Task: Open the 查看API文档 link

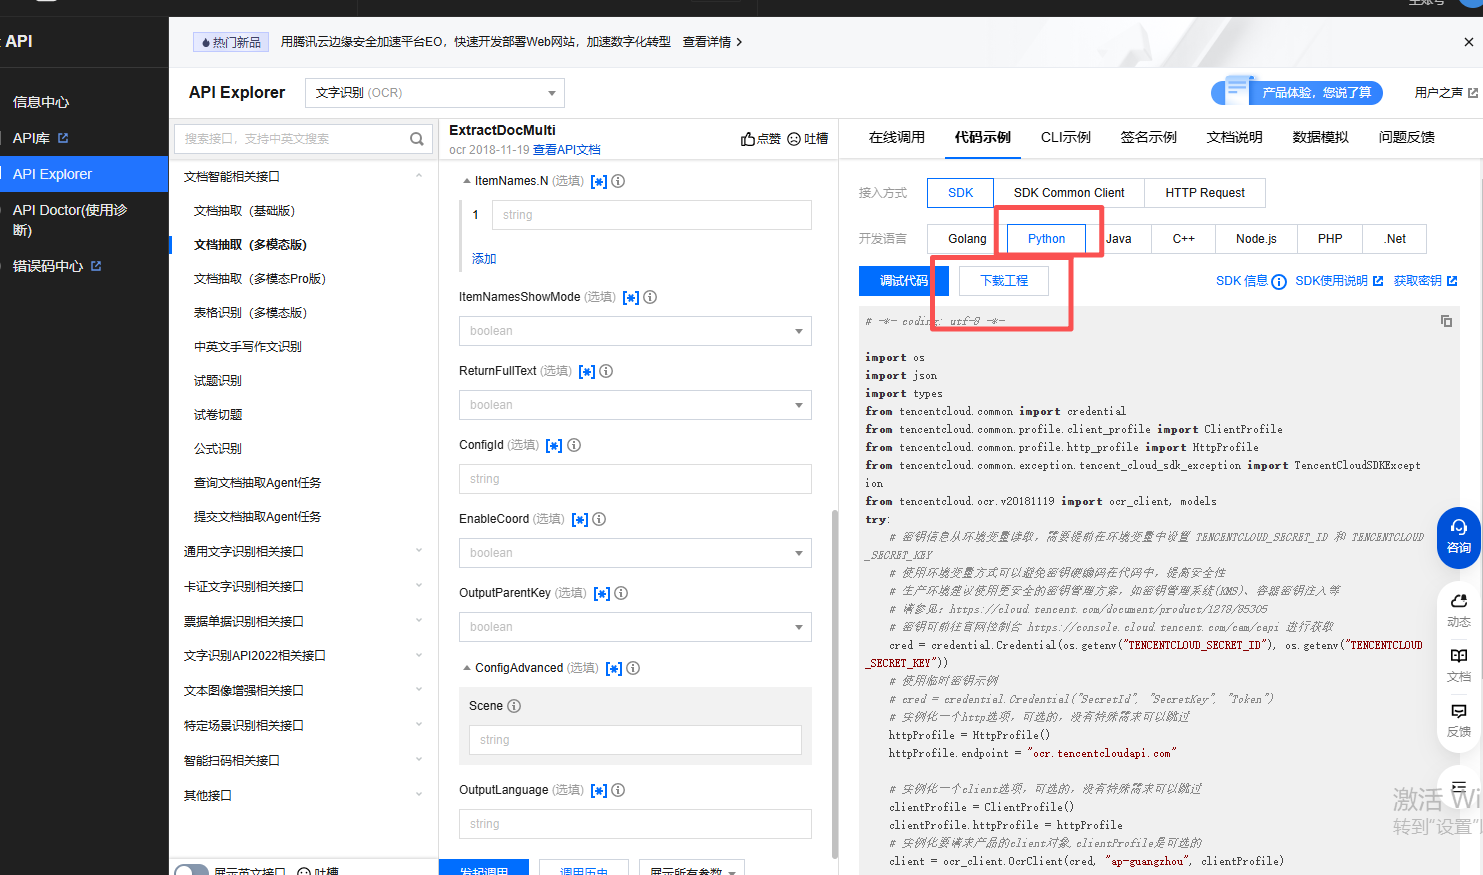Action: tap(567, 150)
